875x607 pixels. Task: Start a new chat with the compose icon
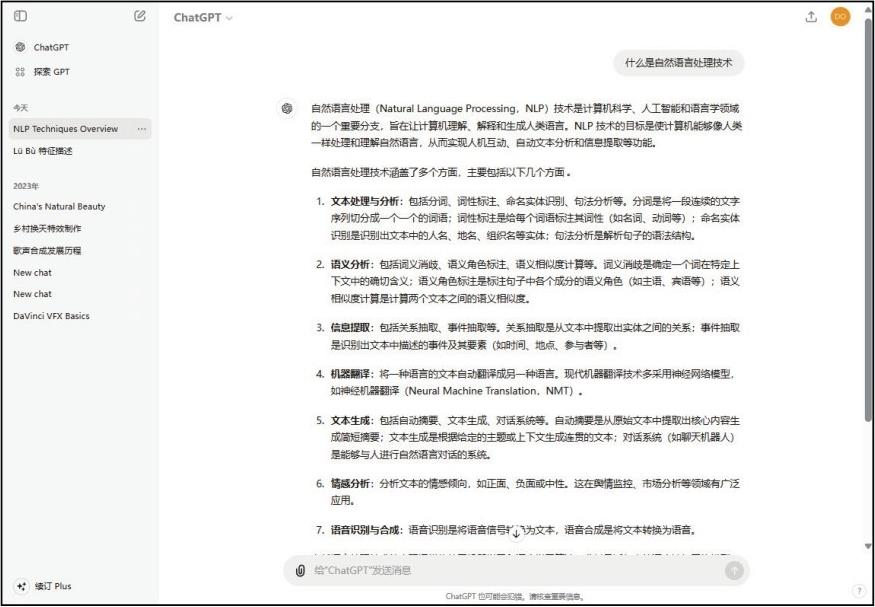pos(140,17)
